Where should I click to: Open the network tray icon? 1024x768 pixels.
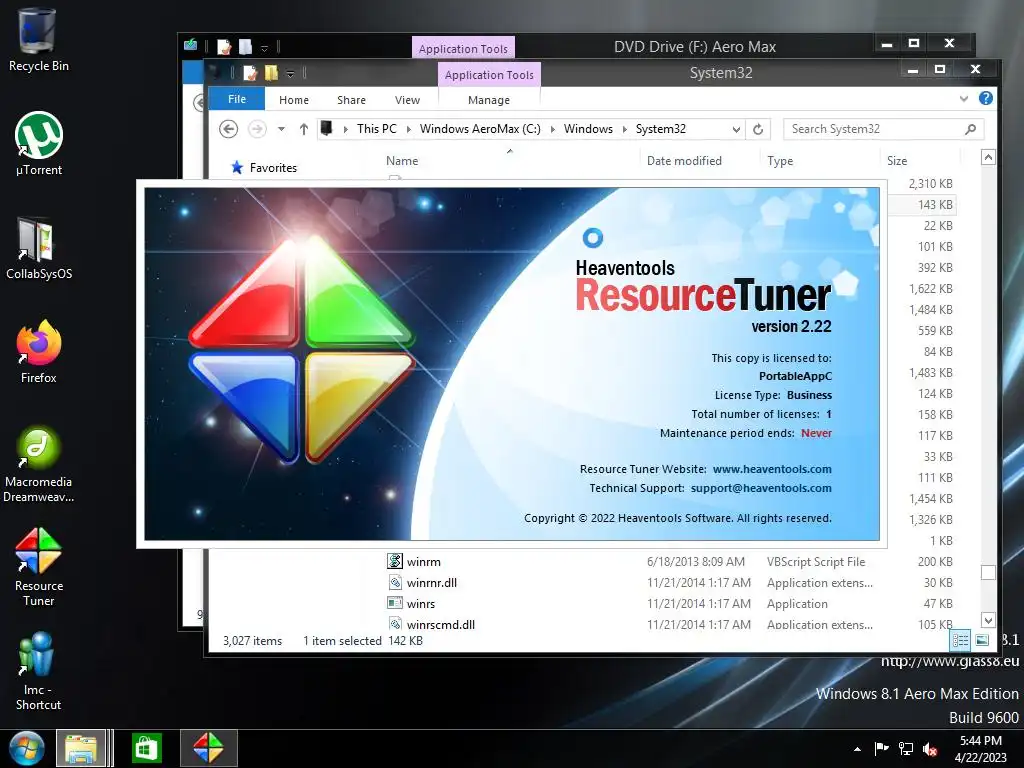click(x=906, y=749)
